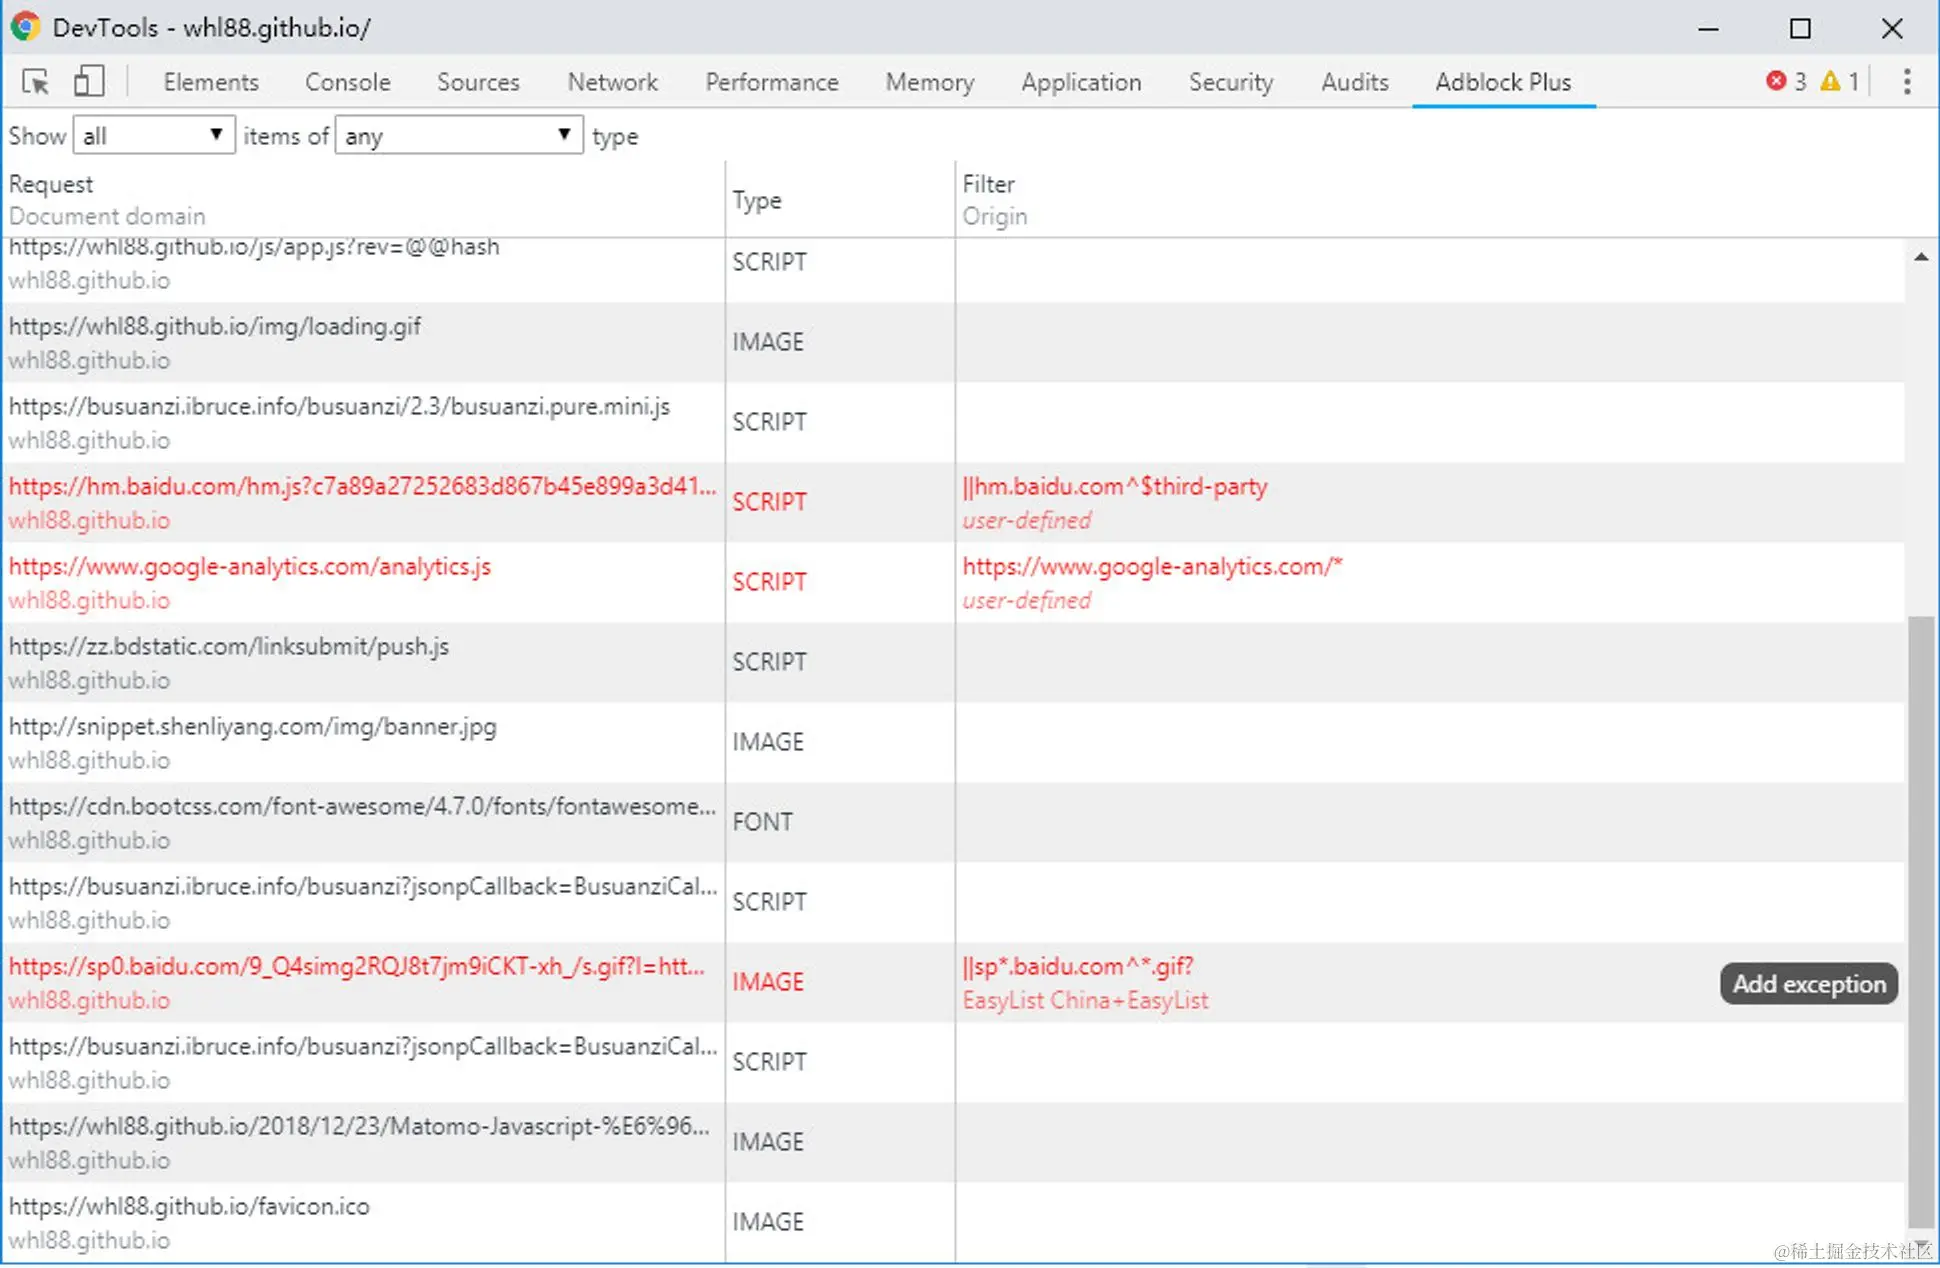
Task: Switch to the Console tab
Action: point(347,82)
